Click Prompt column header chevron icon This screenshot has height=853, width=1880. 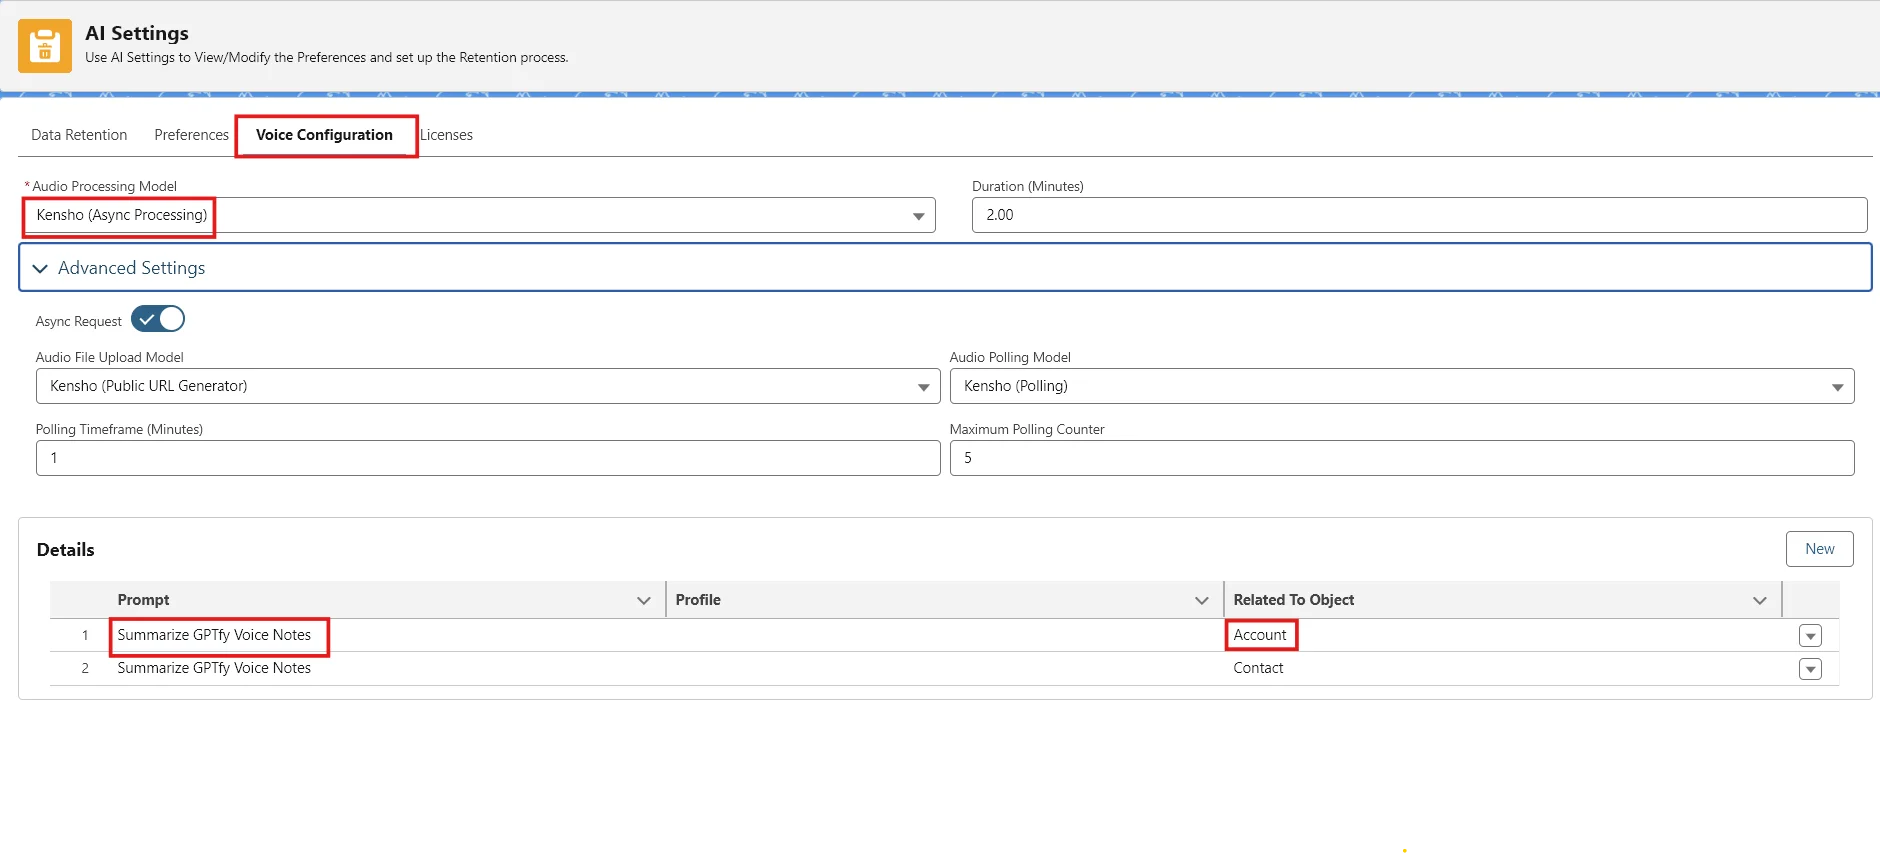(x=644, y=600)
